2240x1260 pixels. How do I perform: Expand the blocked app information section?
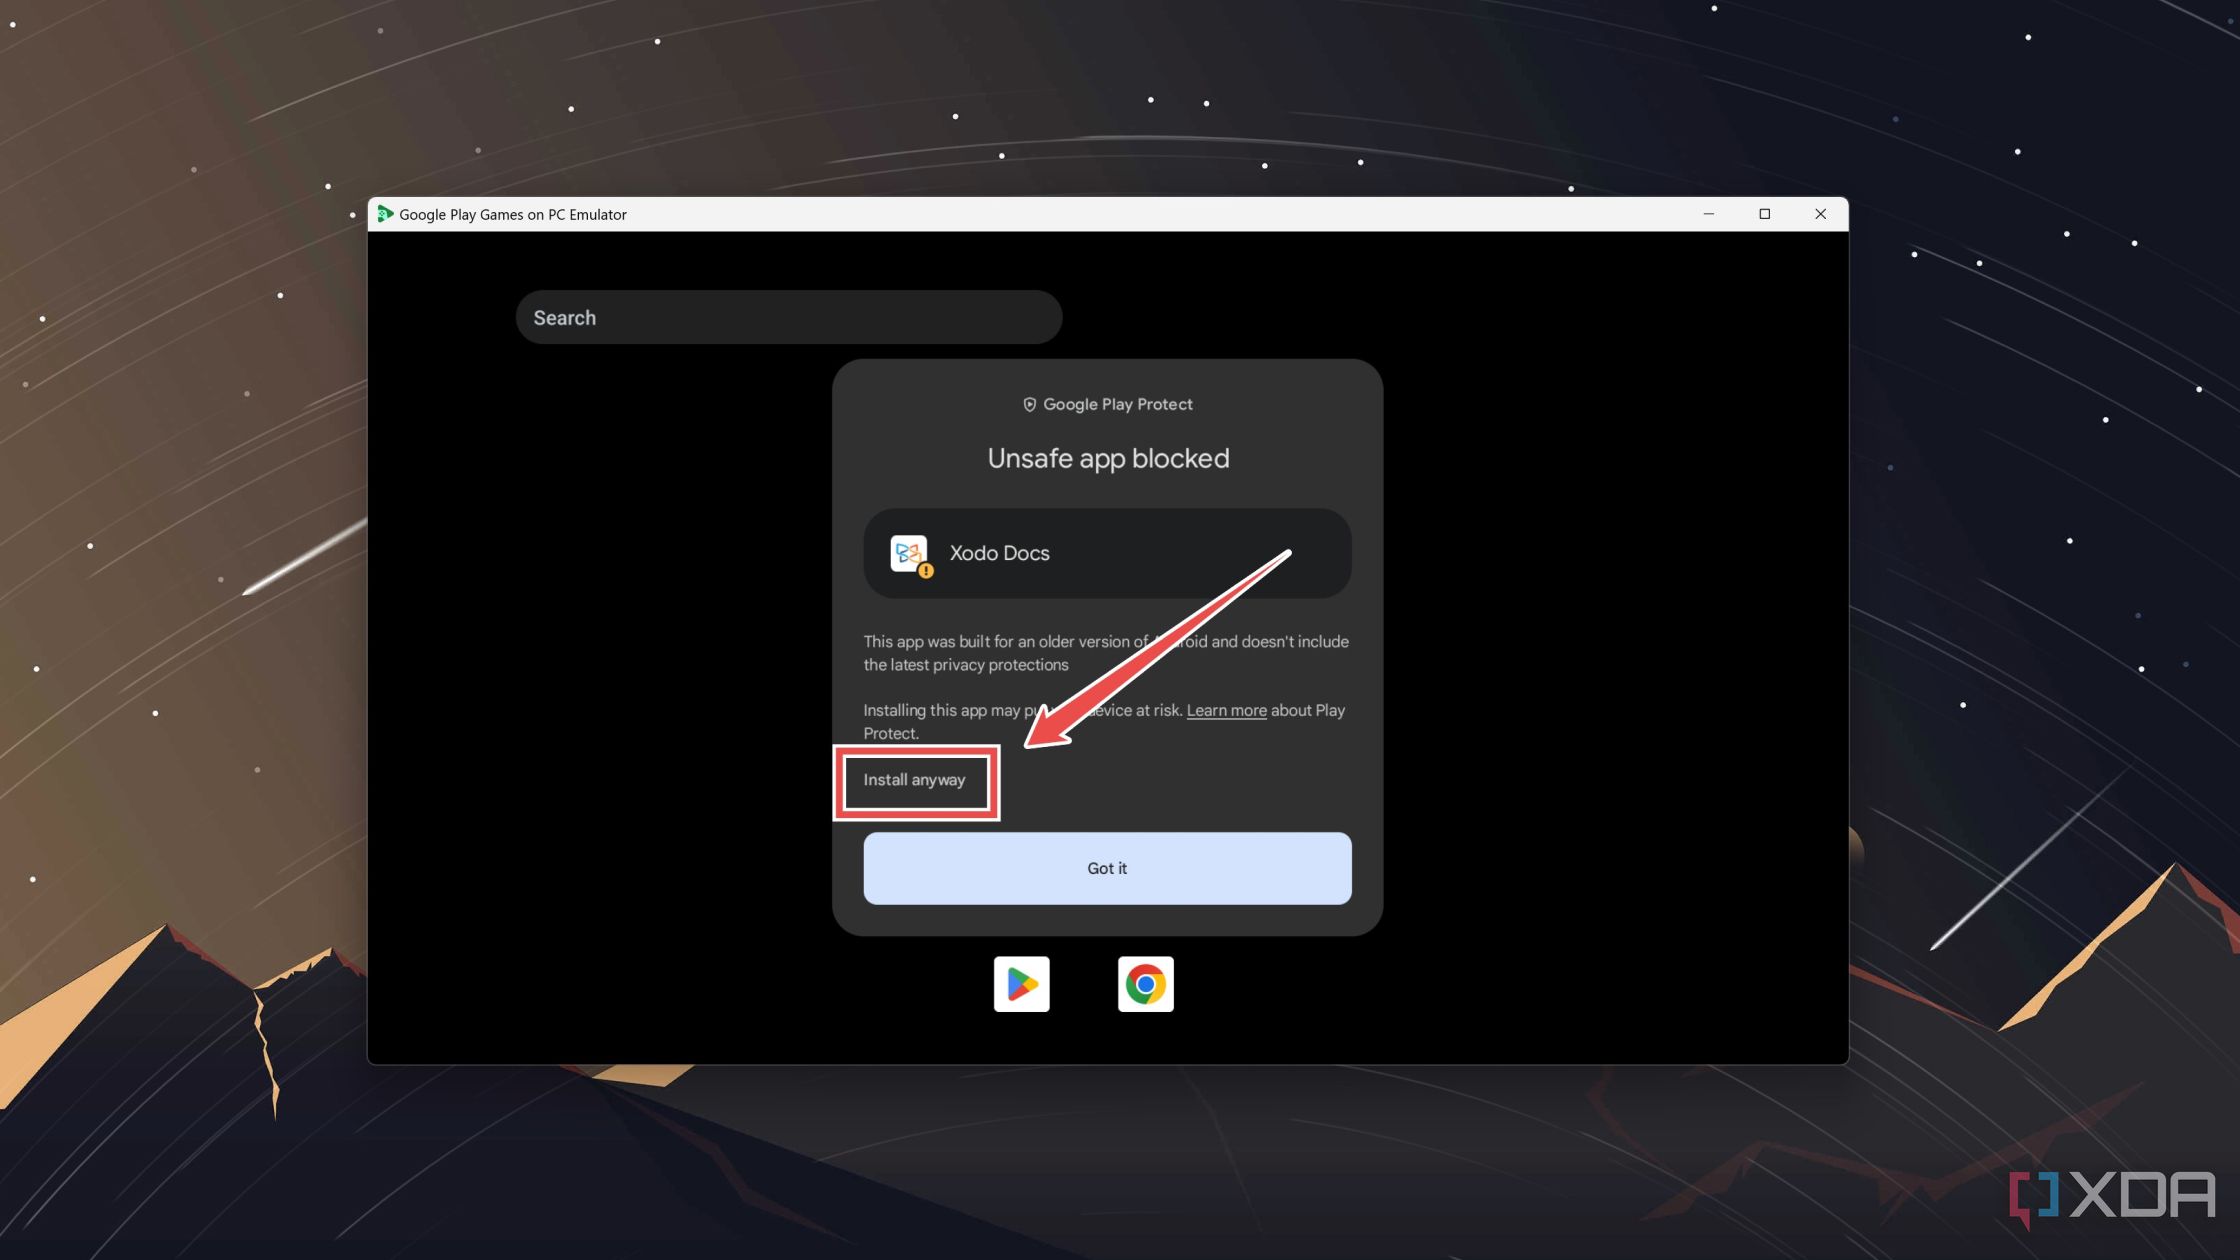pyautogui.click(x=1108, y=552)
